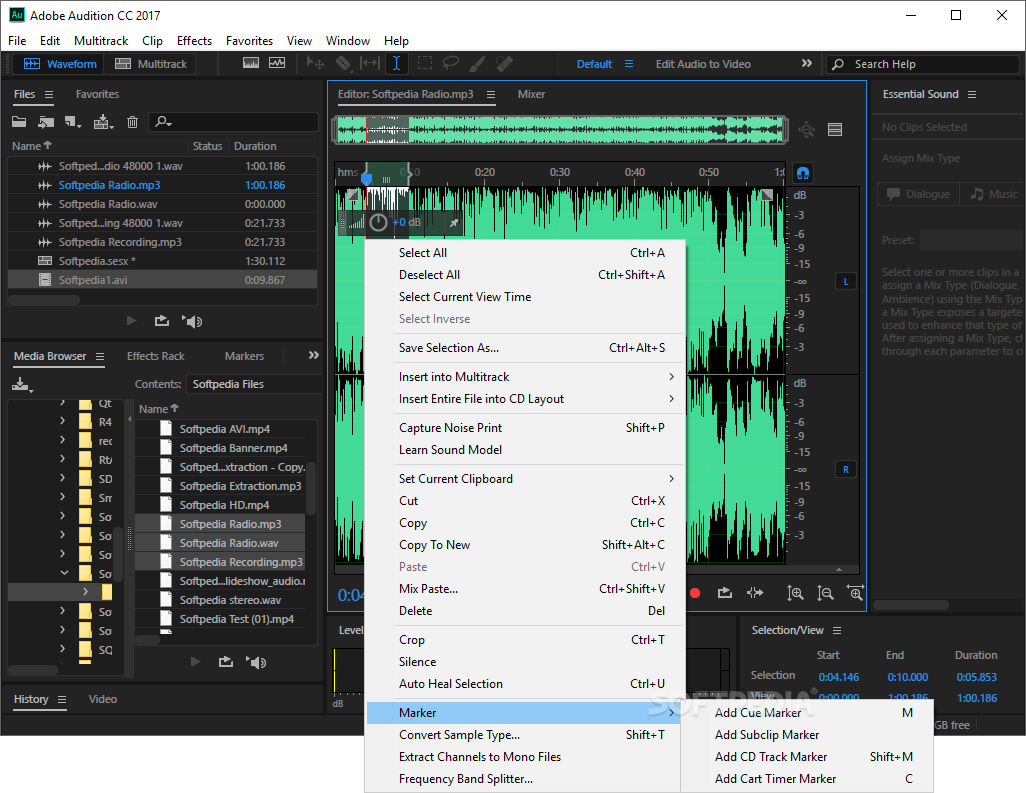
Task: Toggle Auto-Play speaker in Files panel
Action: (192, 321)
